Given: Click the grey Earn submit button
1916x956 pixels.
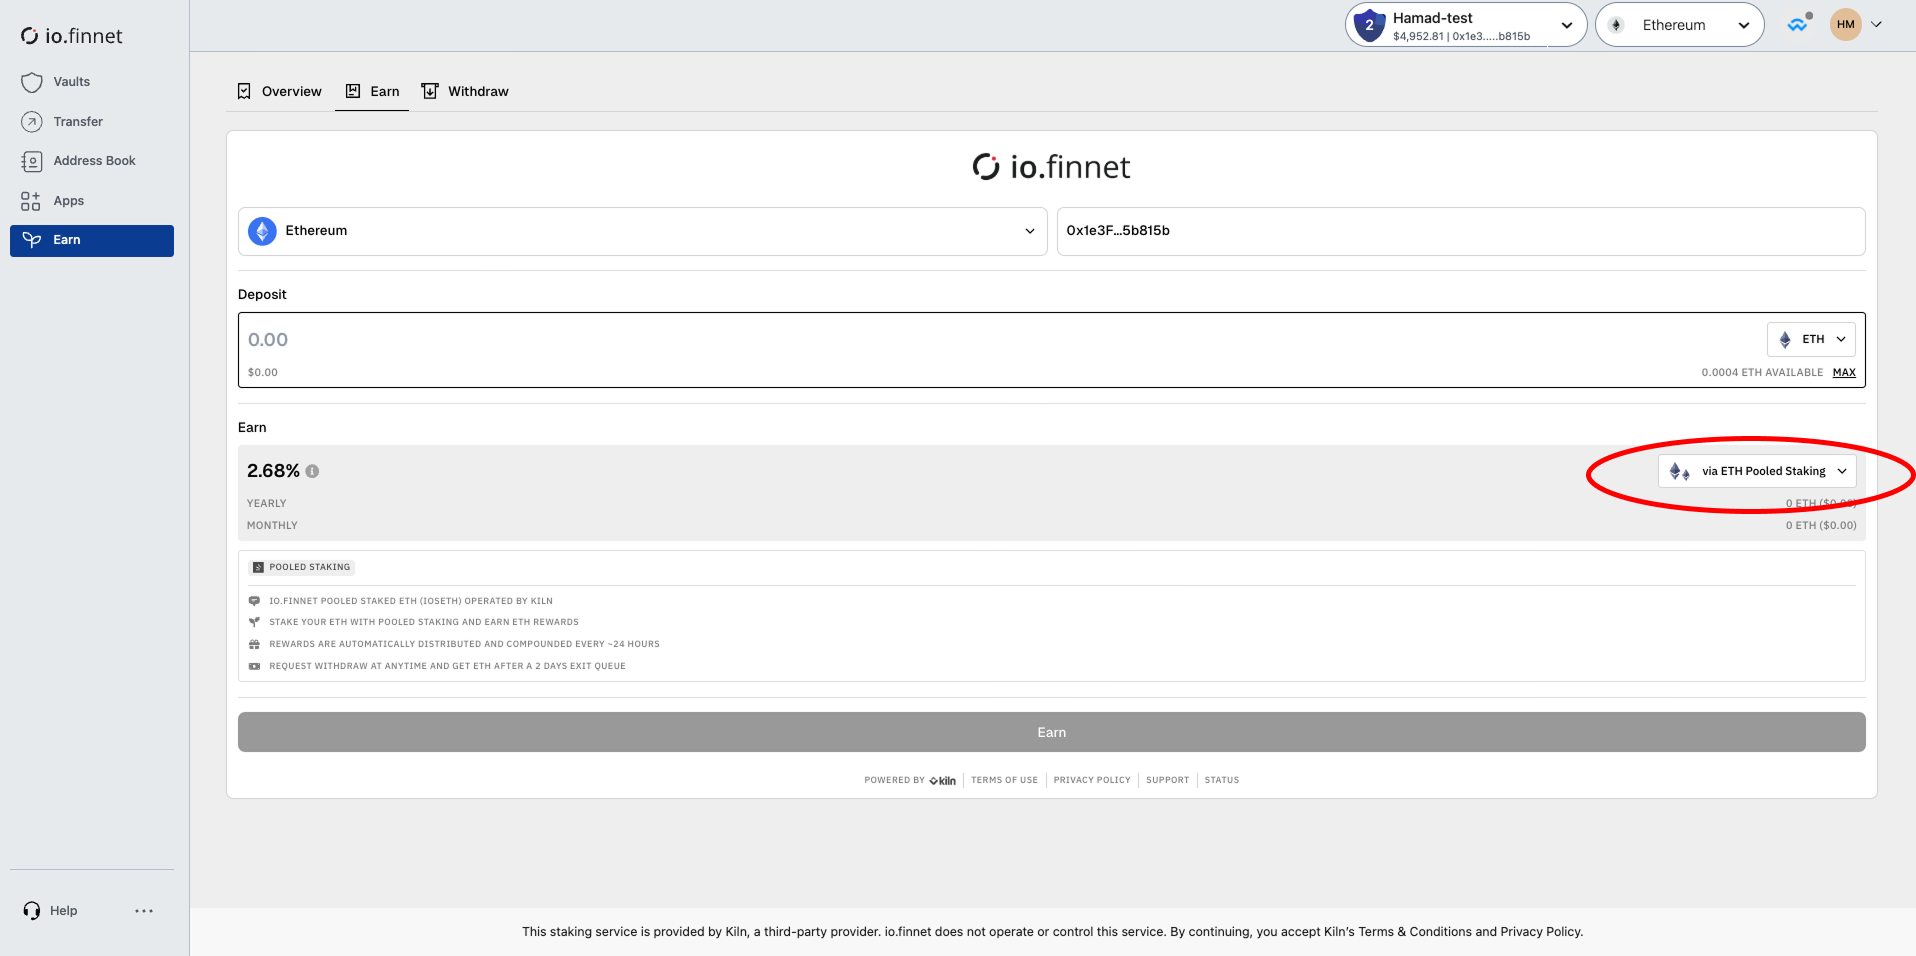Looking at the screenshot, I should (x=1051, y=732).
